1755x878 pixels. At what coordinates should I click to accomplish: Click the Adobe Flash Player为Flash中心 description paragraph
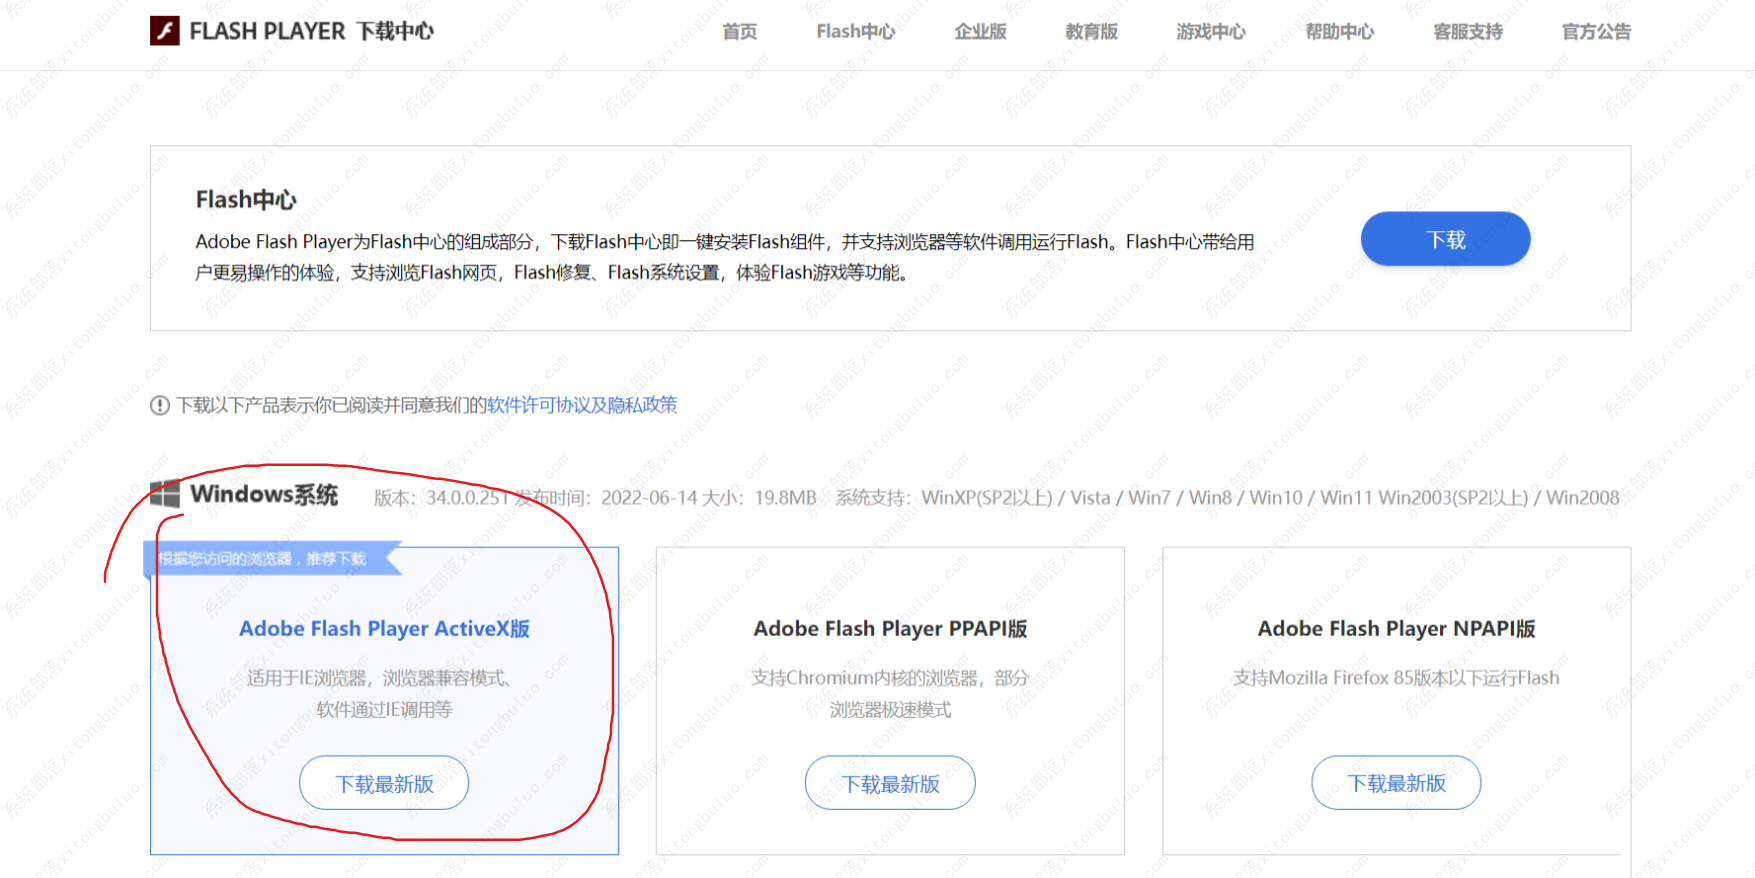pyautogui.click(x=724, y=257)
